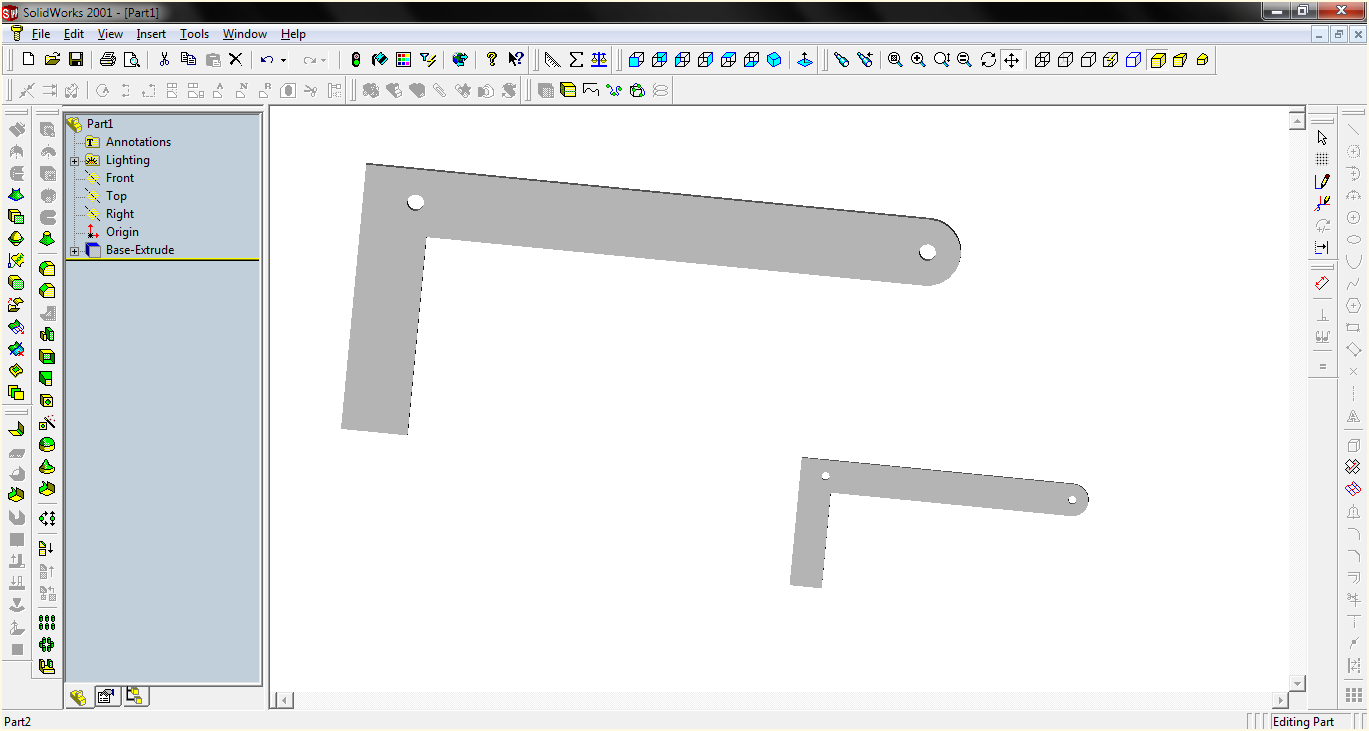Image resolution: width=1369 pixels, height=731 pixels.
Task: Open the Edit menu
Action: tap(73, 34)
